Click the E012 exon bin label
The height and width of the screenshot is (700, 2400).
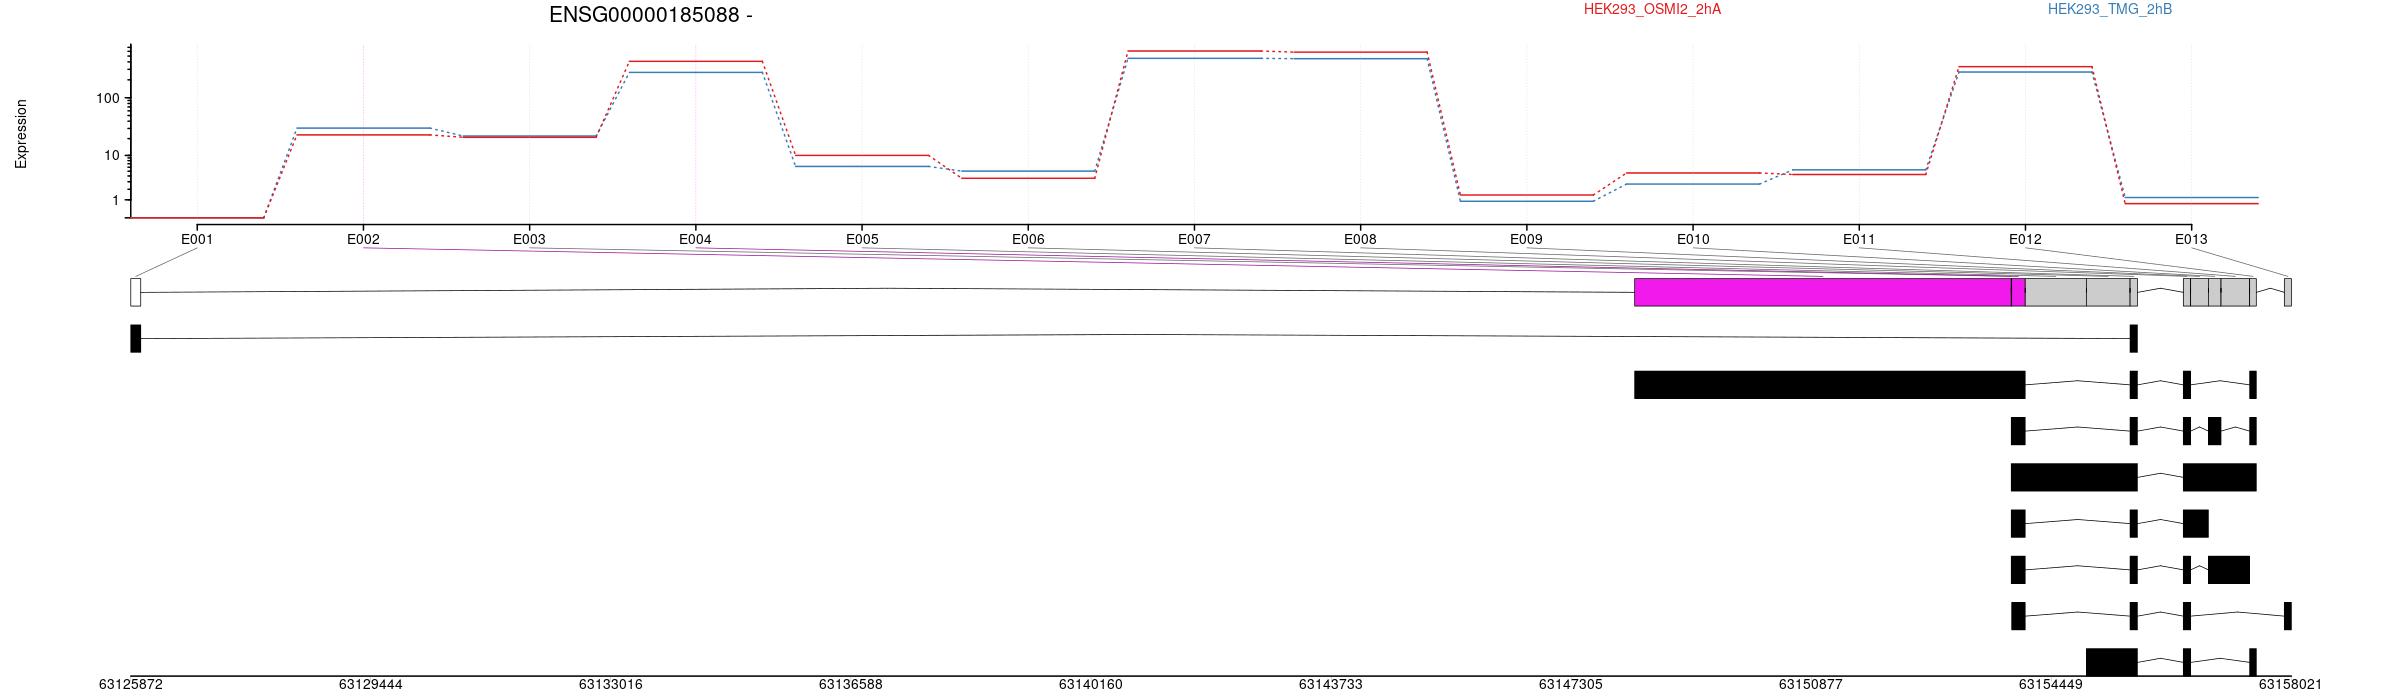point(2025,240)
